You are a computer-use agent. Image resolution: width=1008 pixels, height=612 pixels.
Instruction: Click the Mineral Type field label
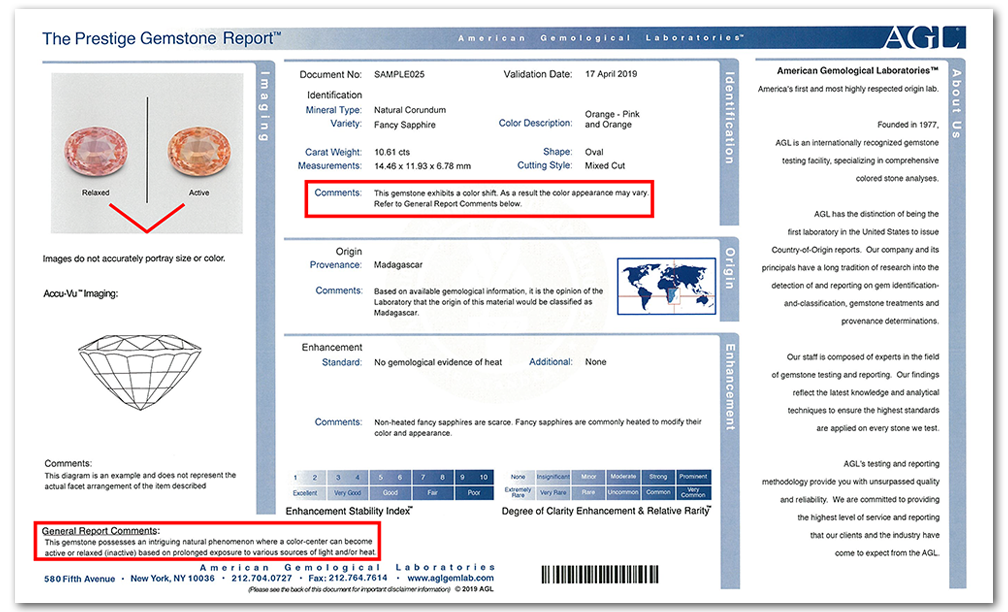pos(334,110)
